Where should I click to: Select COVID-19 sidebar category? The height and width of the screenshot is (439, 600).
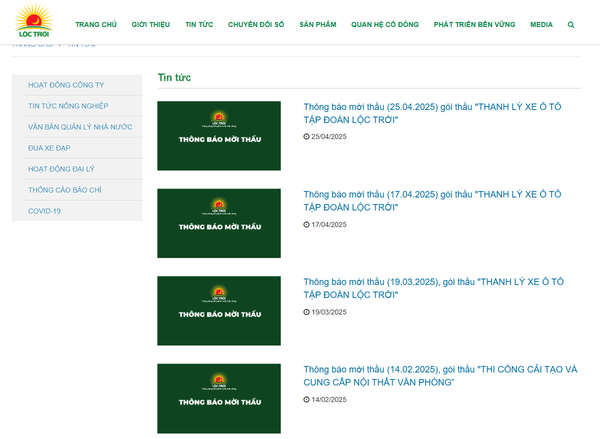(x=44, y=211)
